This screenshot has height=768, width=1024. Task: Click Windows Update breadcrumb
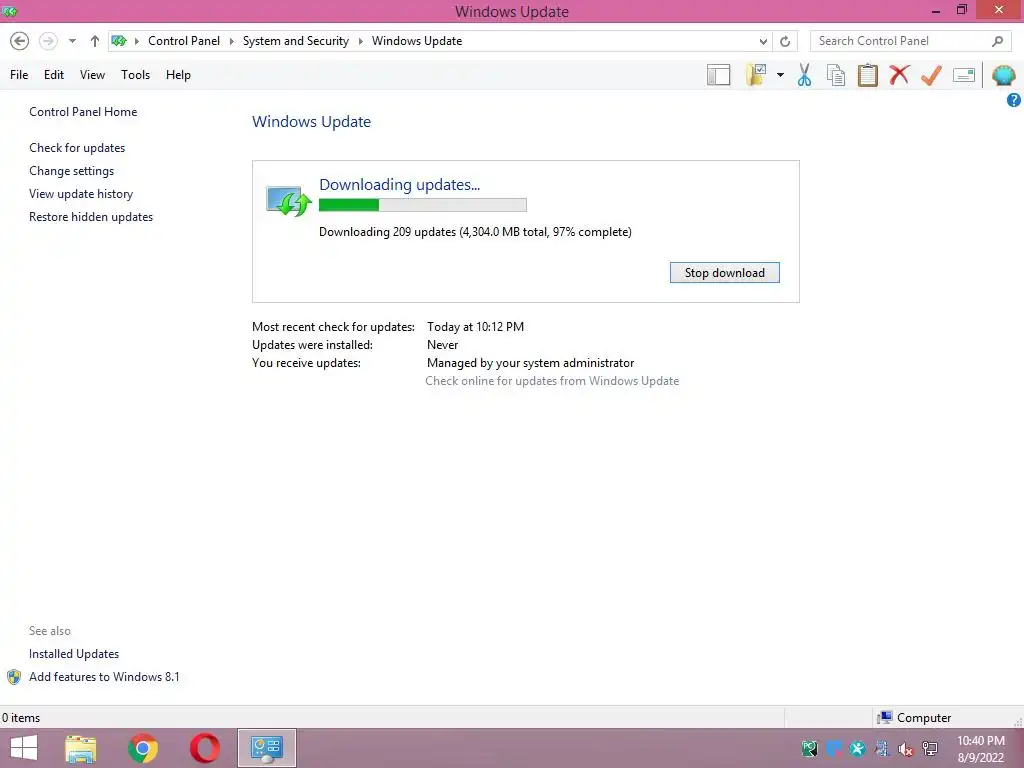[x=417, y=41]
